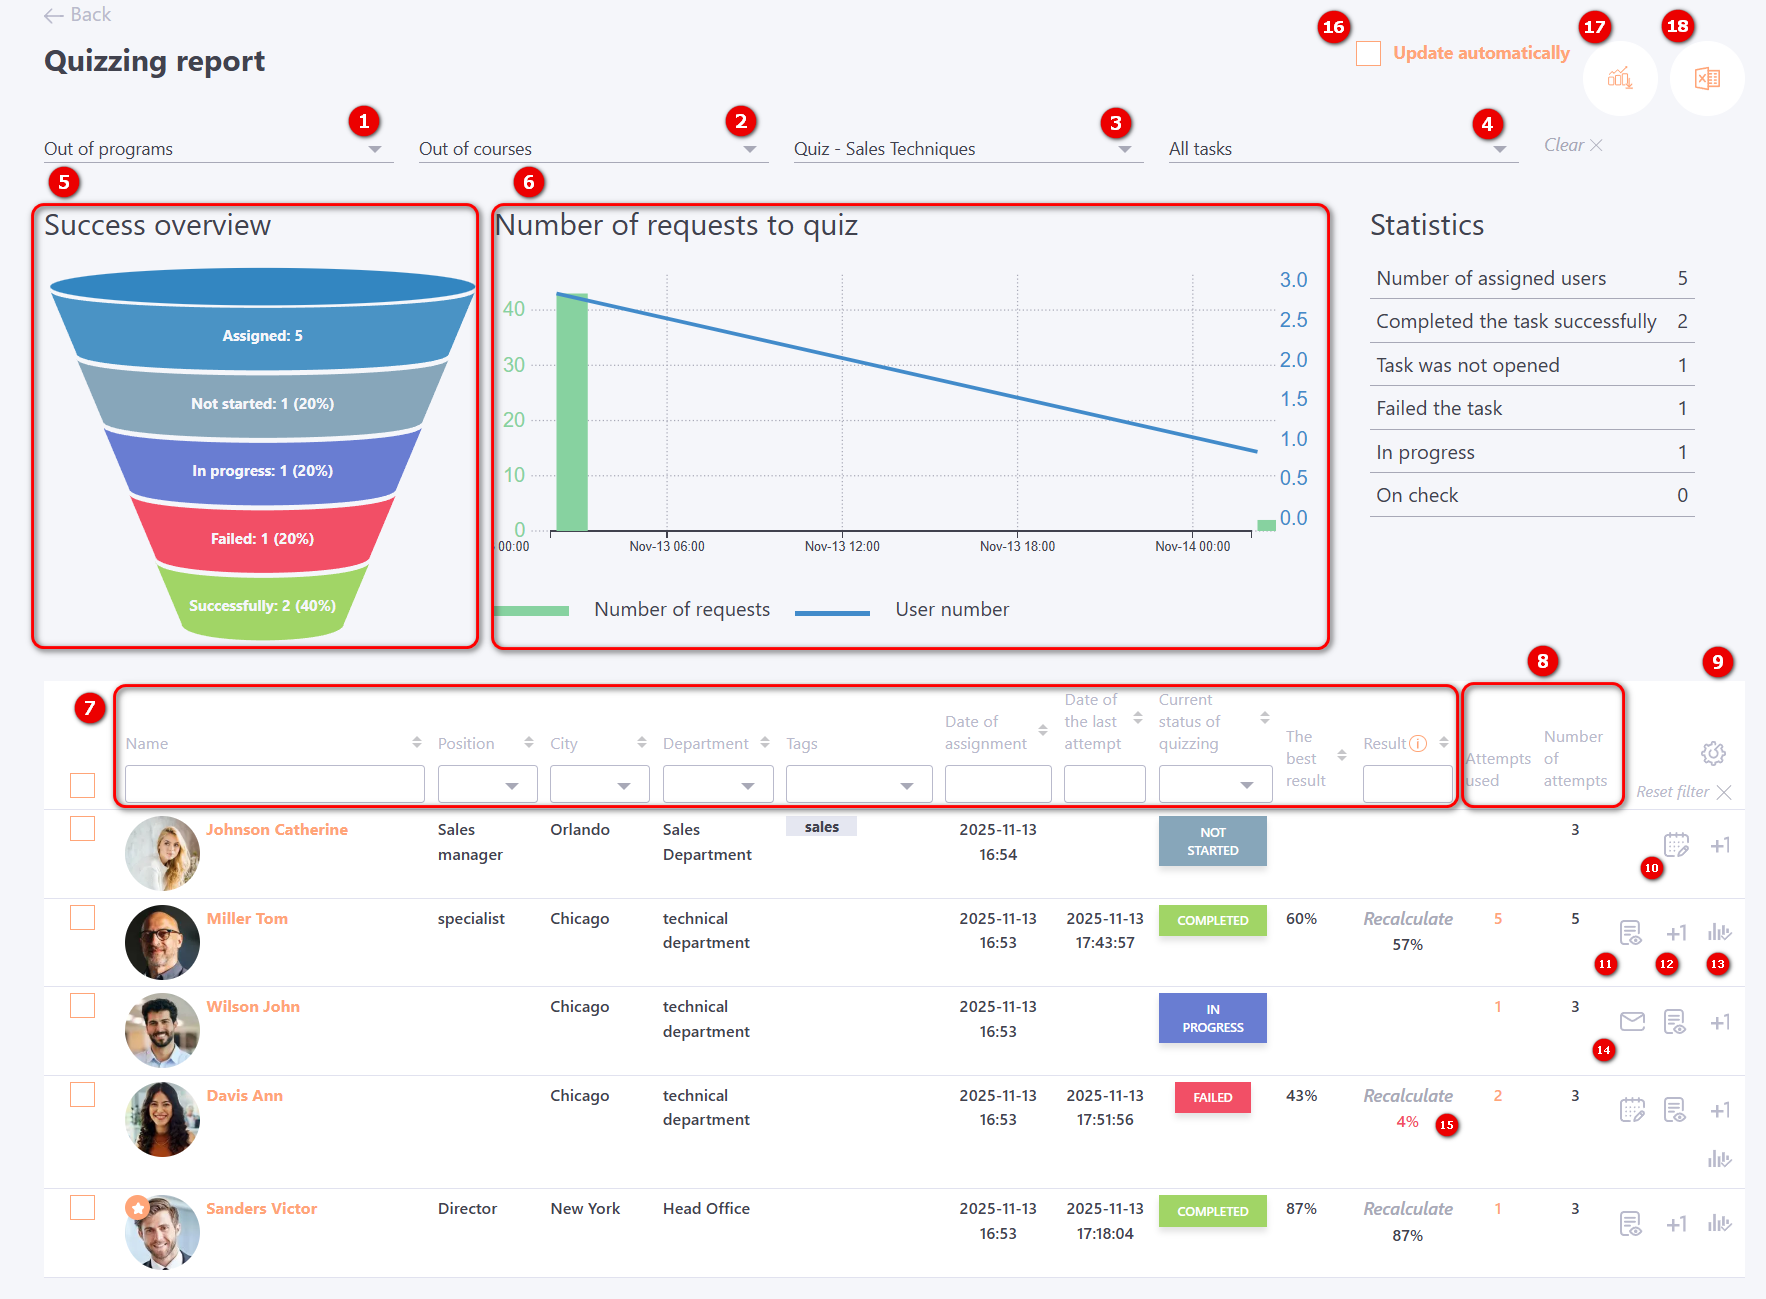Open statistics chart icon for Miller Tom
1766x1299 pixels.
coord(1719,933)
